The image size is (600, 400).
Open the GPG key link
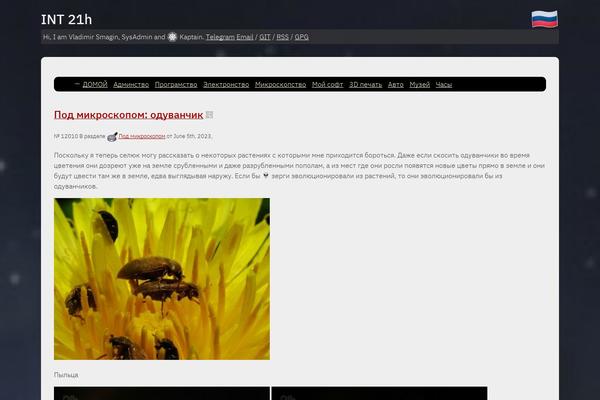[x=302, y=37]
